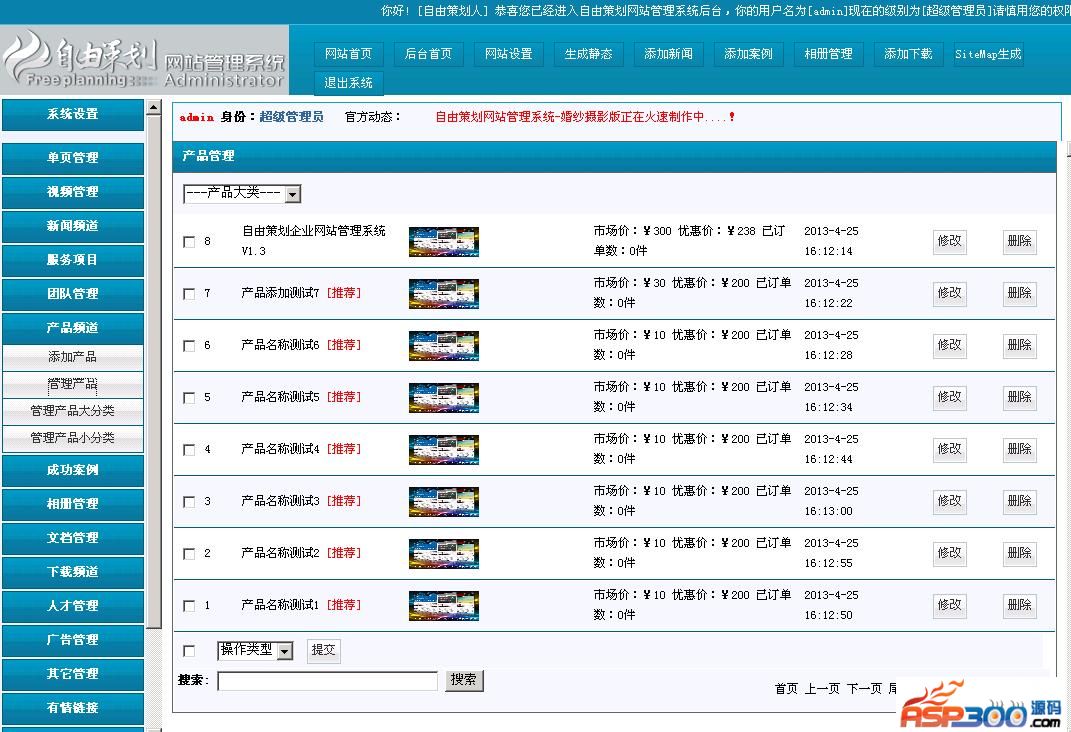The height and width of the screenshot is (732, 1071).
Task: Choose 添加下载 in the top menu
Action: coord(908,54)
